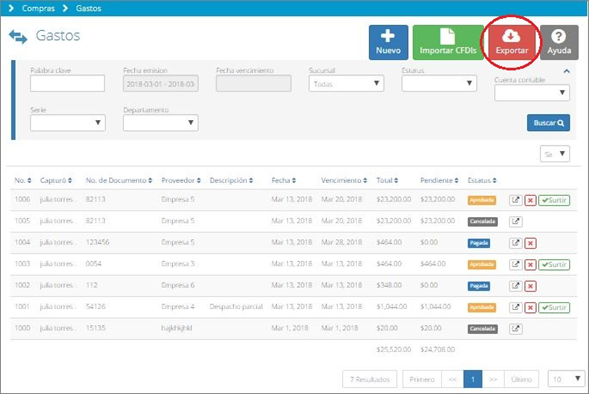Open expense 1002 with the edit icon
This screenshot has height=394, width=589.
(516, 286)
